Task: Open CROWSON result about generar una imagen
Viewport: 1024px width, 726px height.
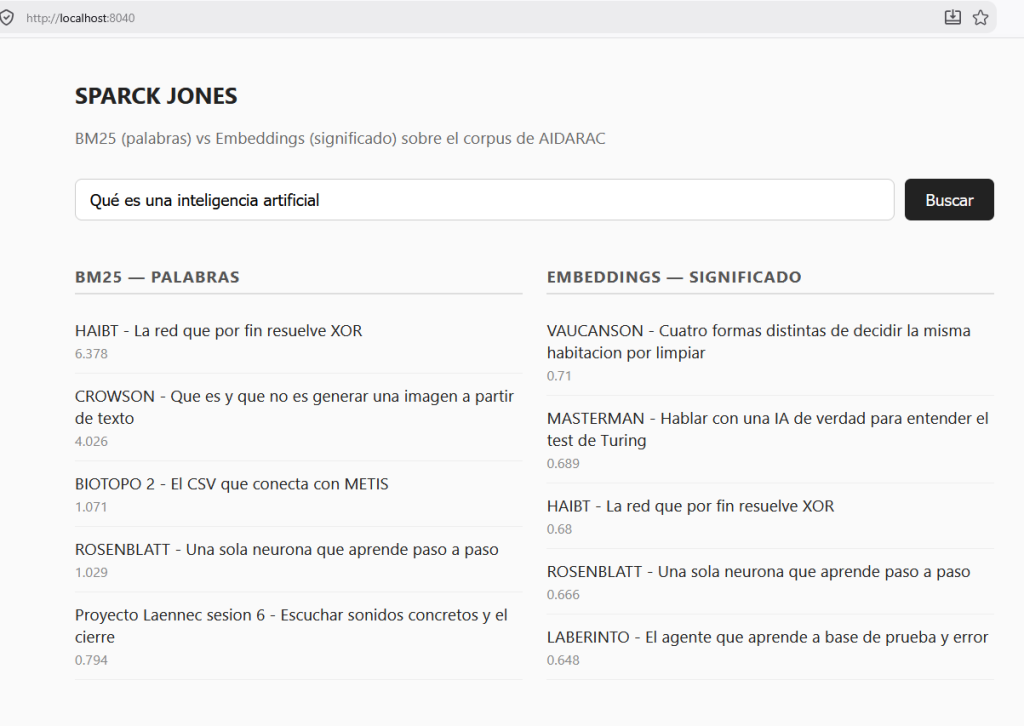Action: tap(295, 407)
